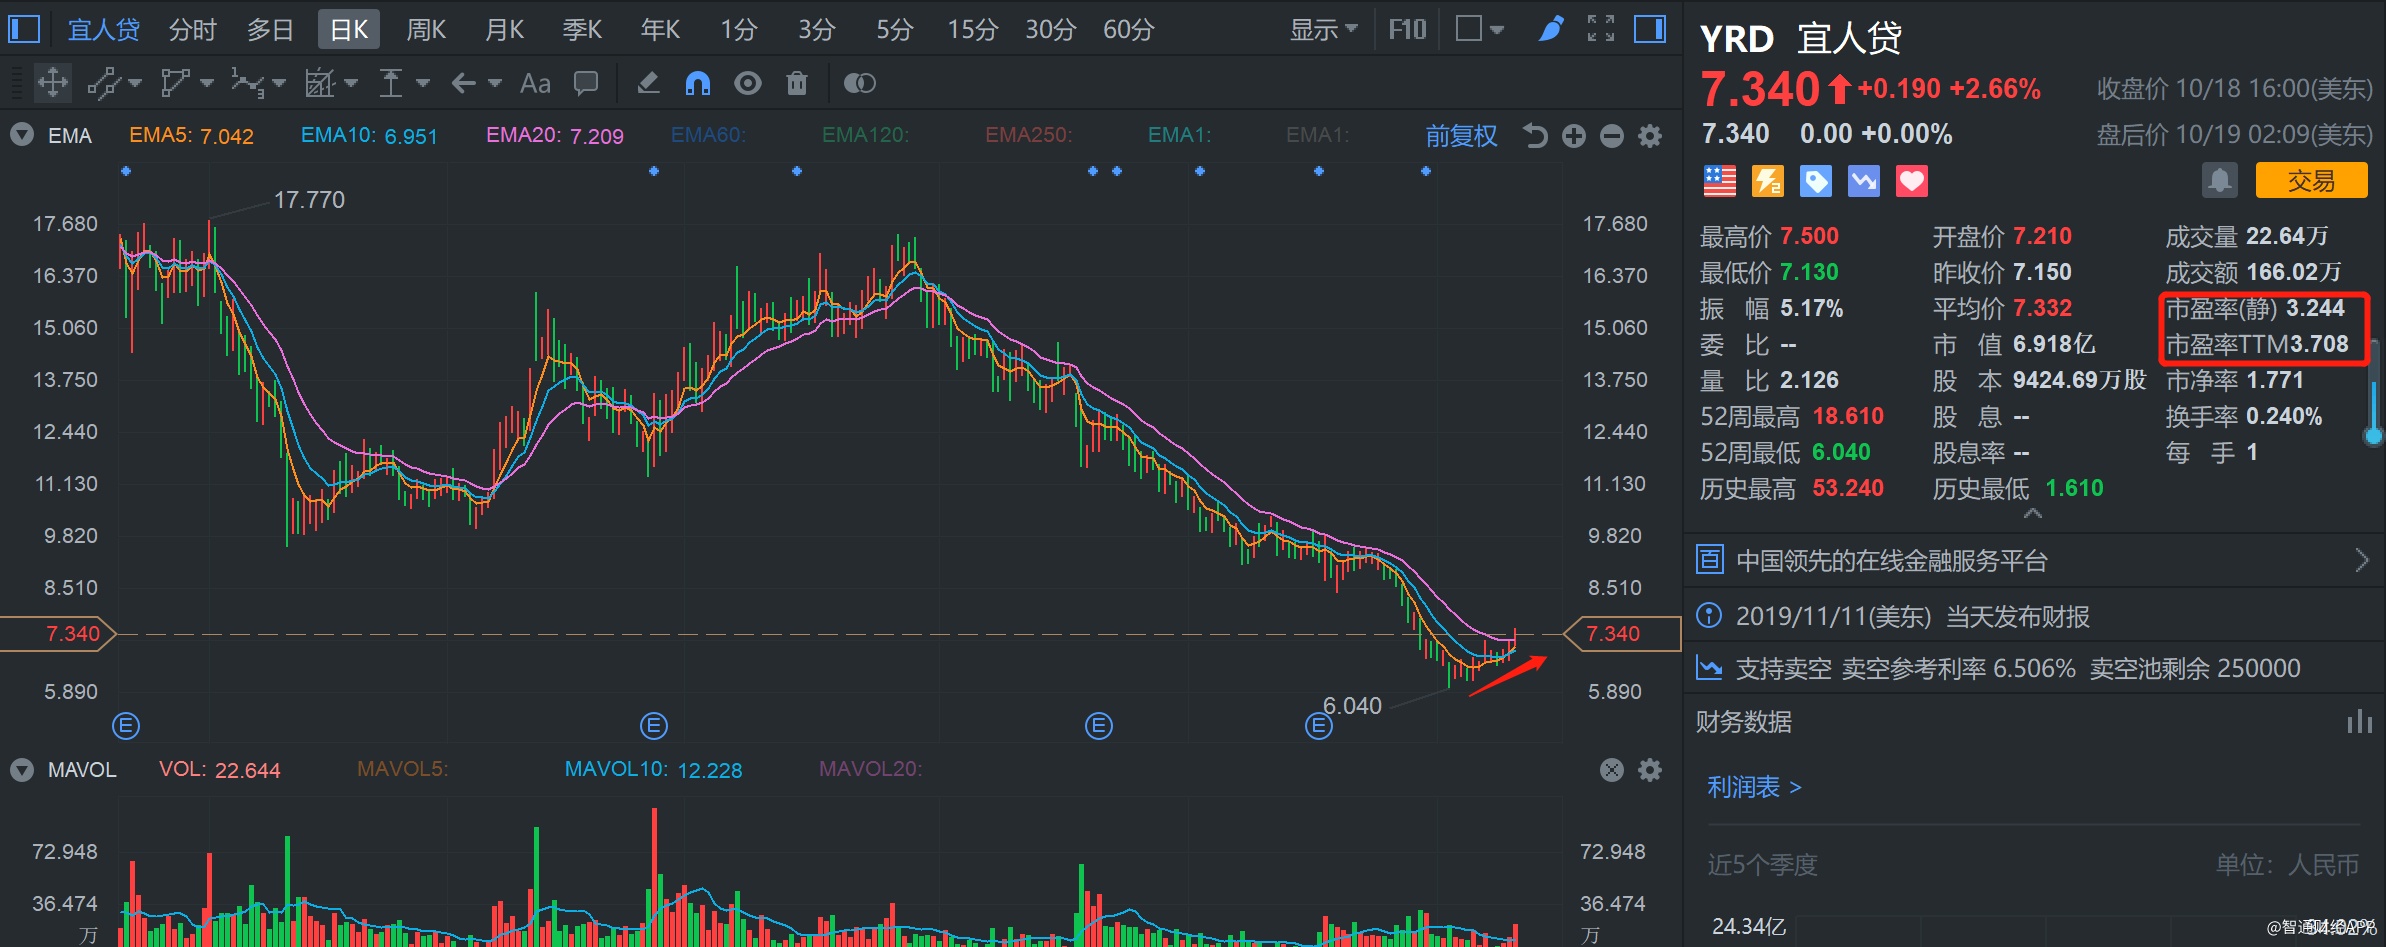Click the US flag market icon
Viewport: 2386px width, 947px height.
click(1720, 181)
